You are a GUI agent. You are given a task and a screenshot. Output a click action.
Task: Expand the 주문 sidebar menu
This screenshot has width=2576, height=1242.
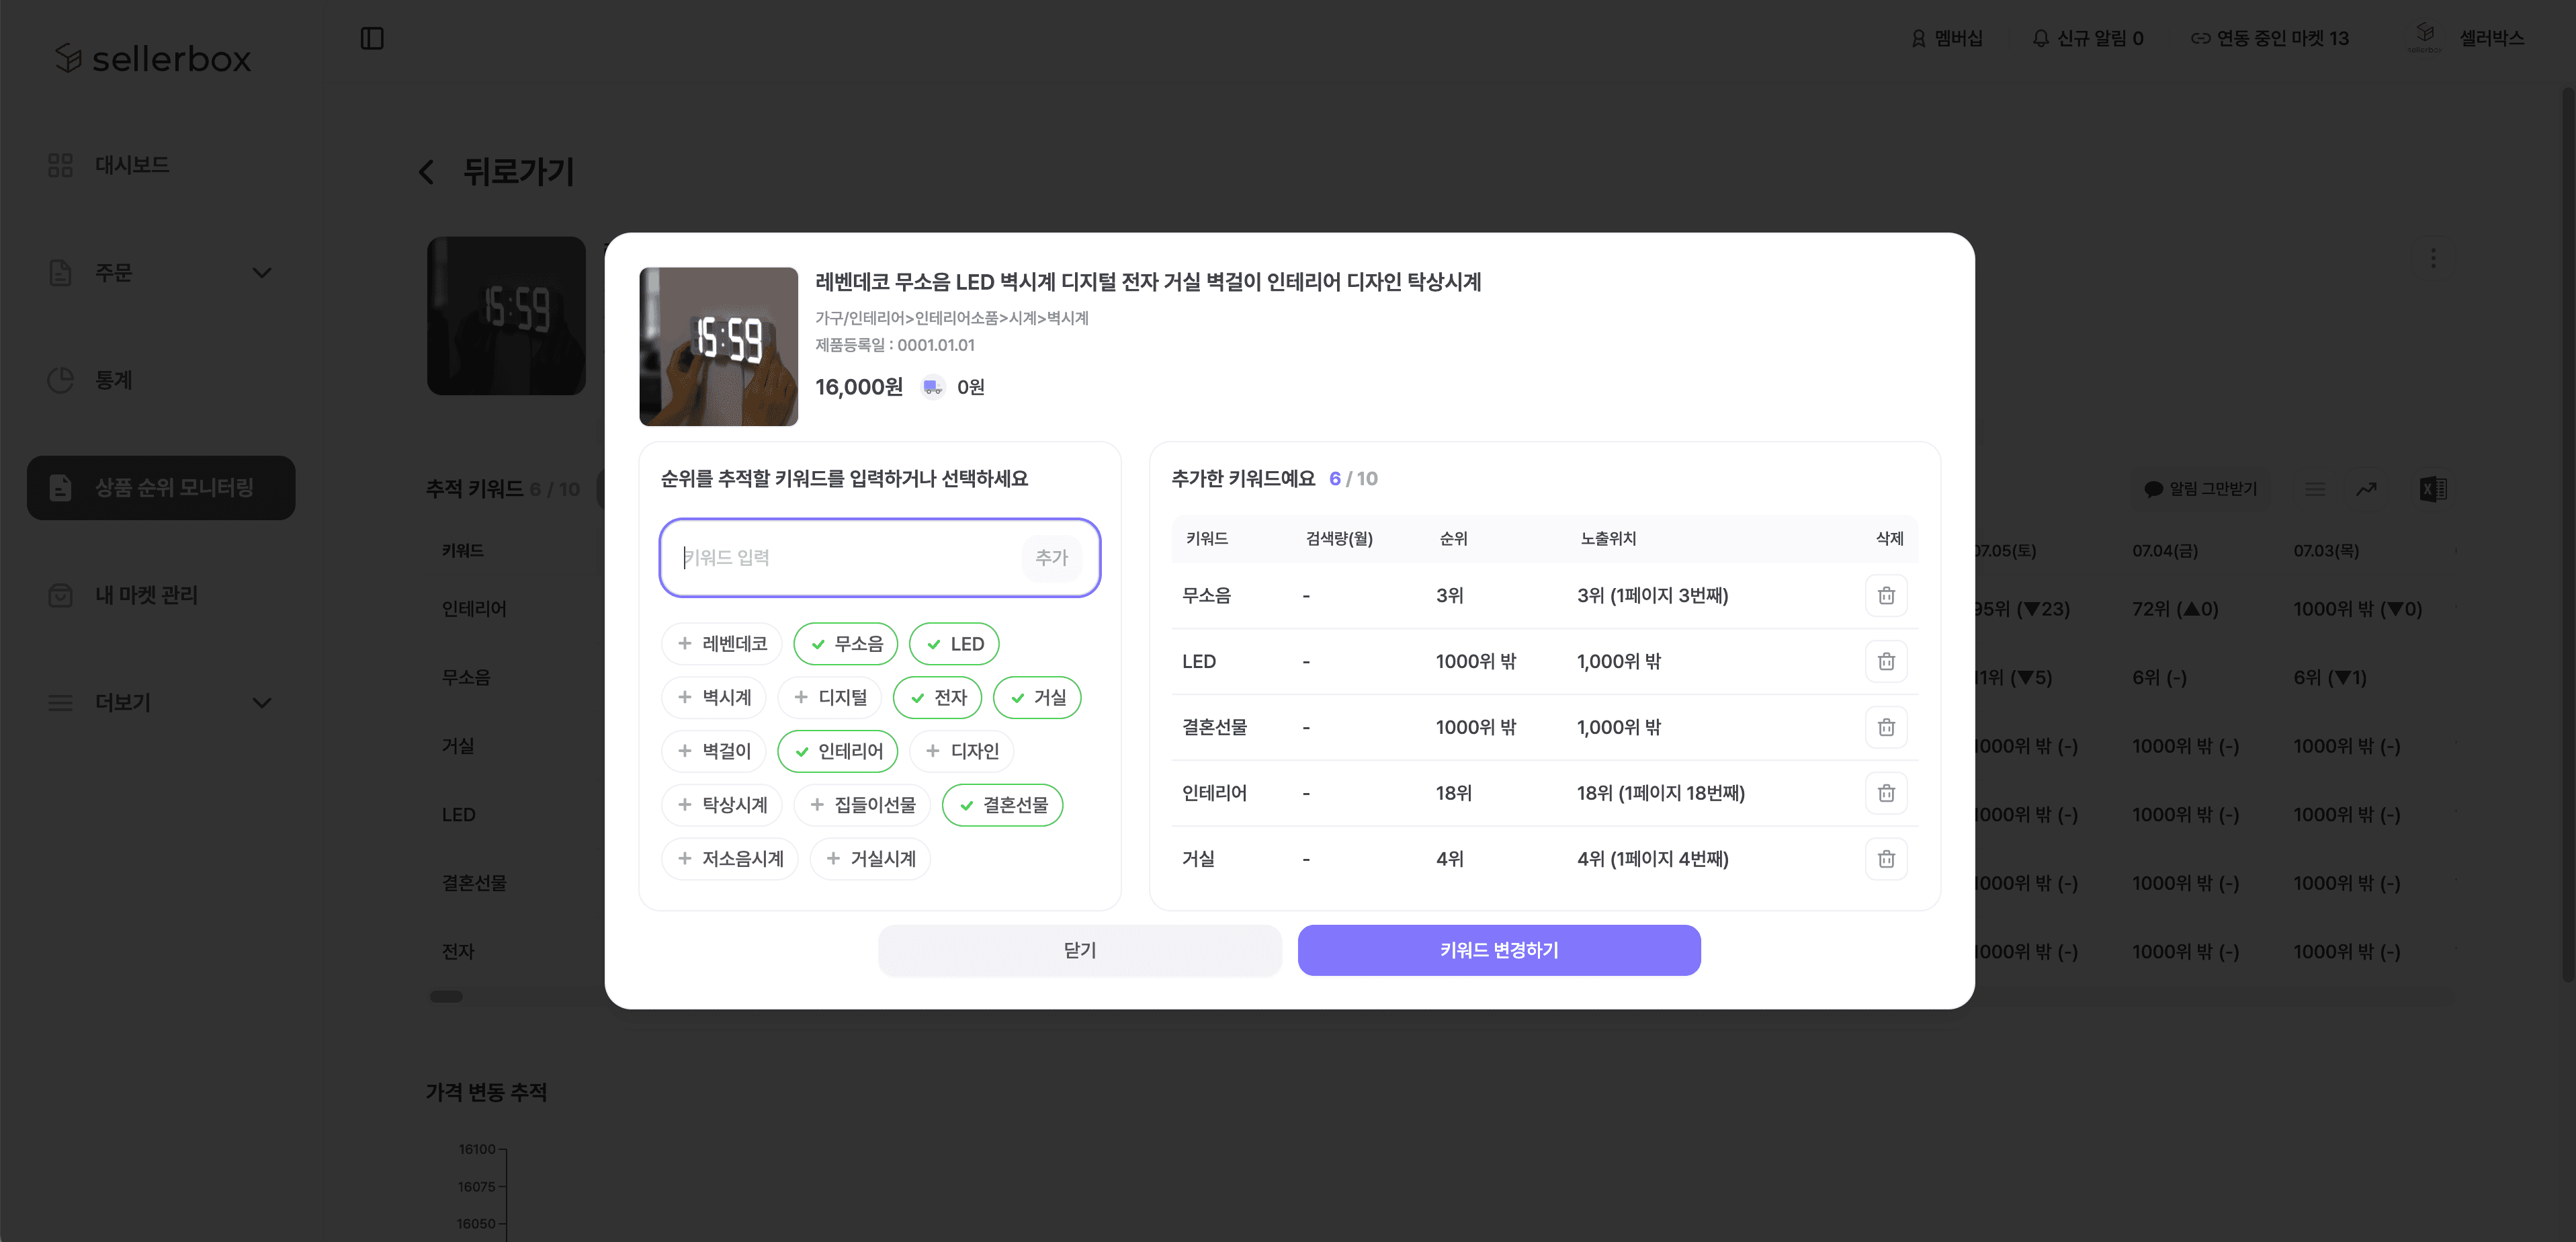(x=161, y=273)
